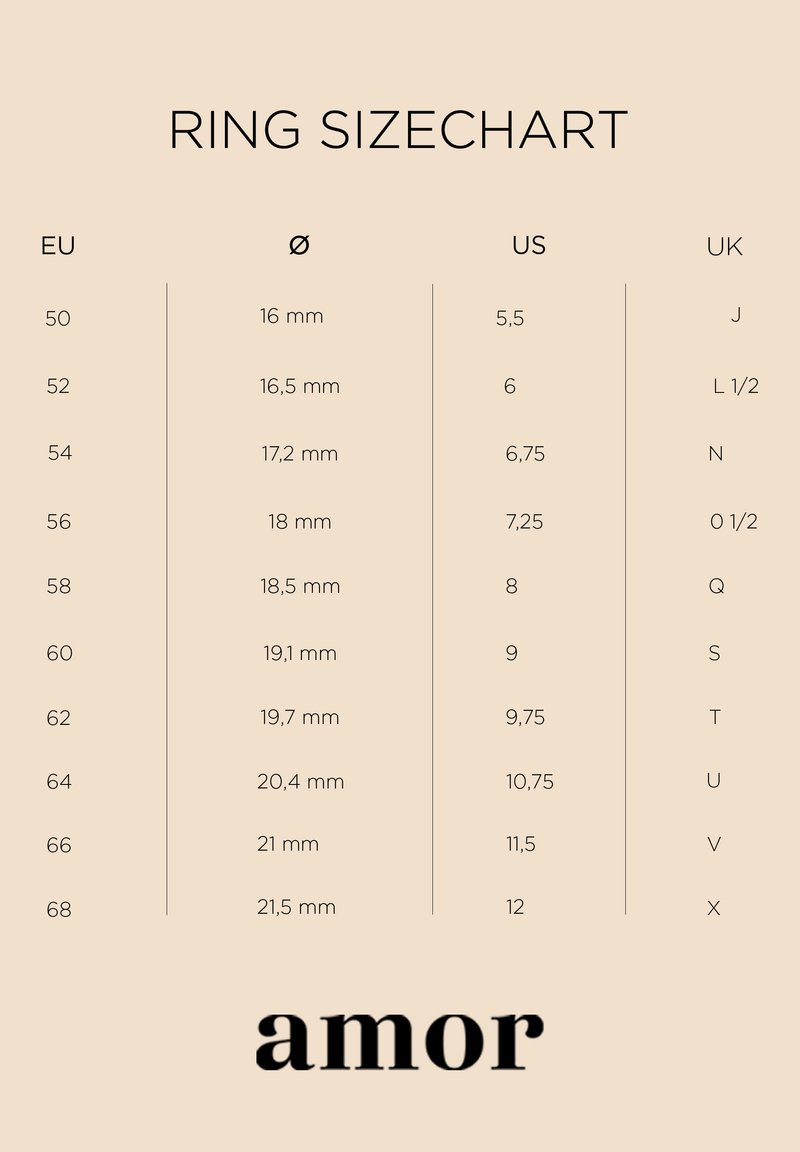Select the 20,4 mm diameter value
Image resolution: width=800 pixels, height=1152 pixels.
coord(300,782)
